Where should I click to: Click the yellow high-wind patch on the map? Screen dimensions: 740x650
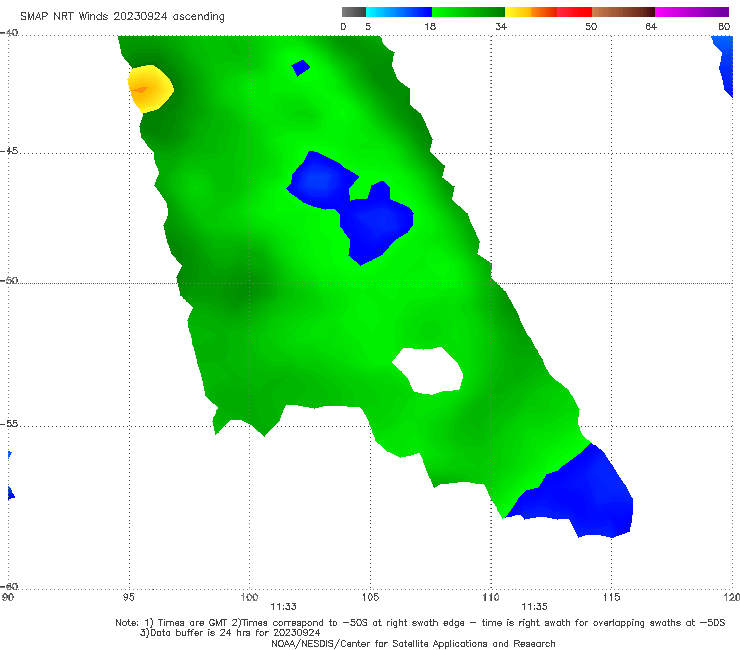coord(150,89)
